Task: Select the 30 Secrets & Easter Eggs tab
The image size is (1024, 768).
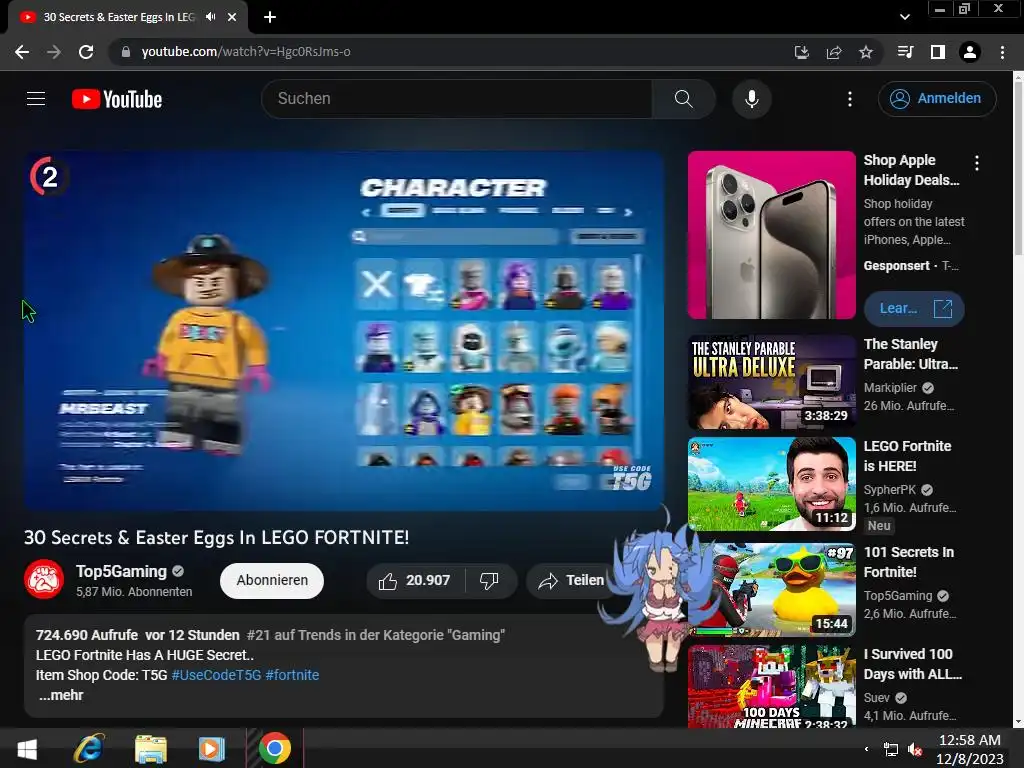Action: pos(119,17)
